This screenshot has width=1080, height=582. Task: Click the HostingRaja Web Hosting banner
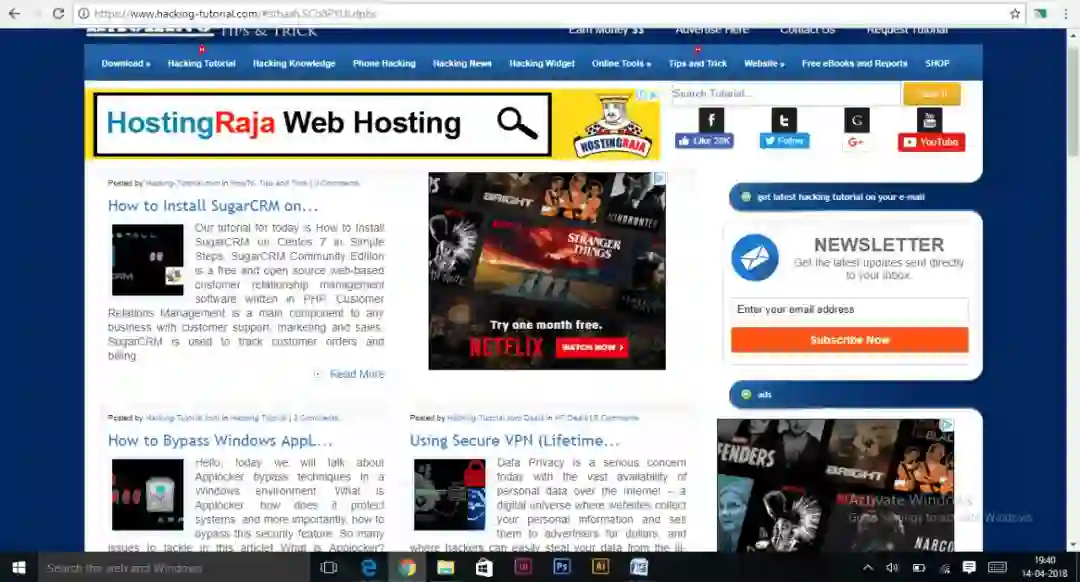coord(373,125)
